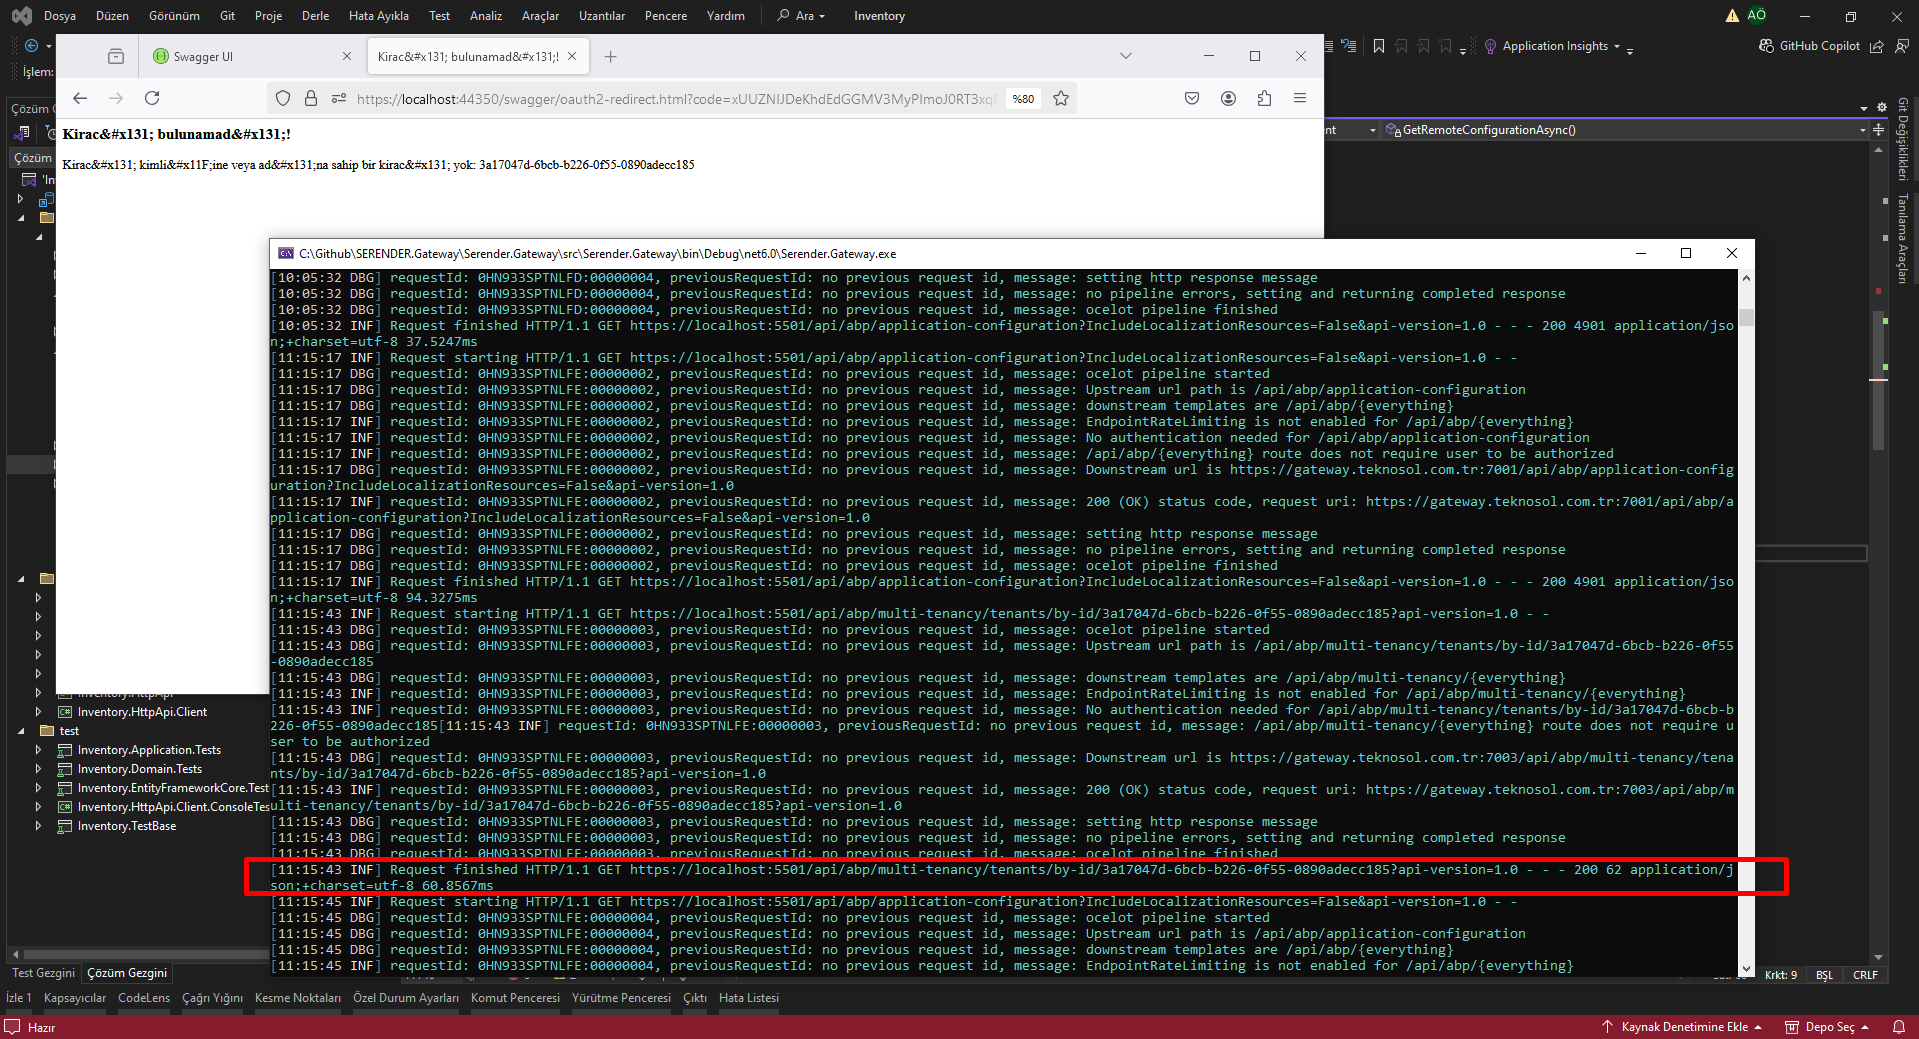Bookmark this page with the star icon
The width and height of the screenshot is (1919, 1039).
1061,98
